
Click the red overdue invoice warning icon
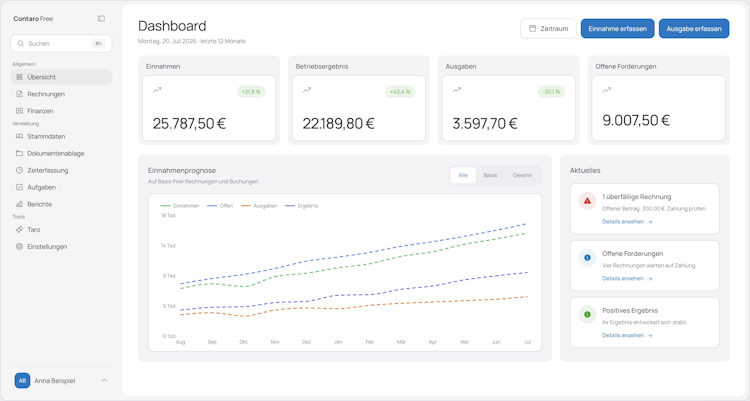pos(587,201)
